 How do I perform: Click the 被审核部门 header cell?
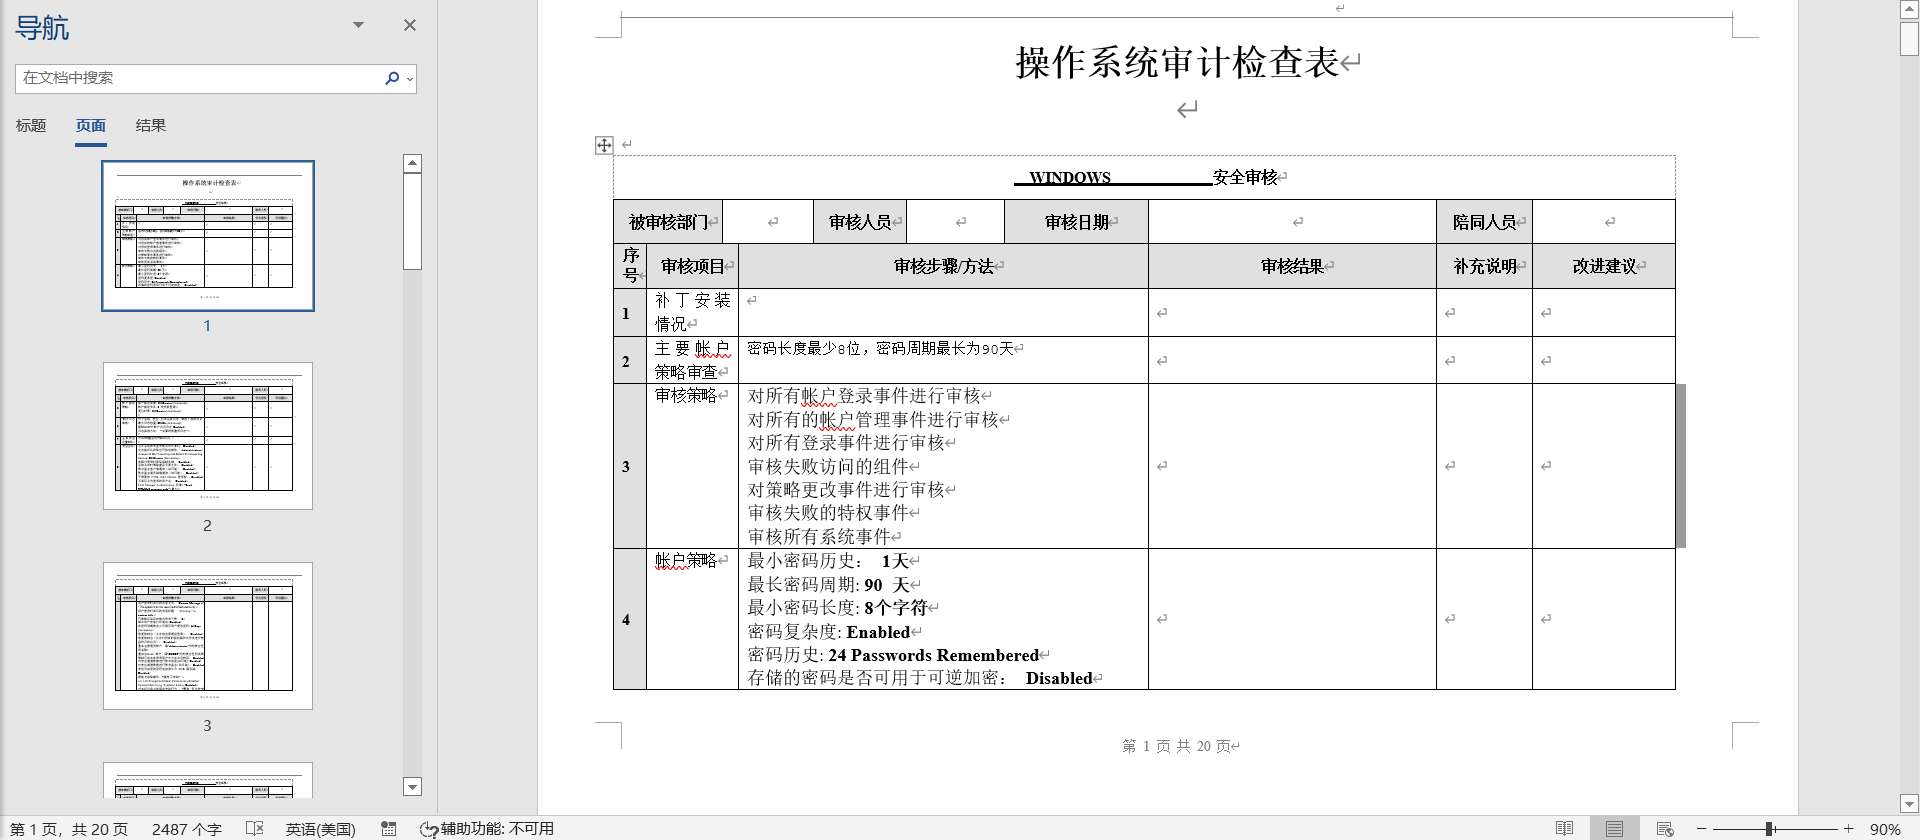coord(667,222)
